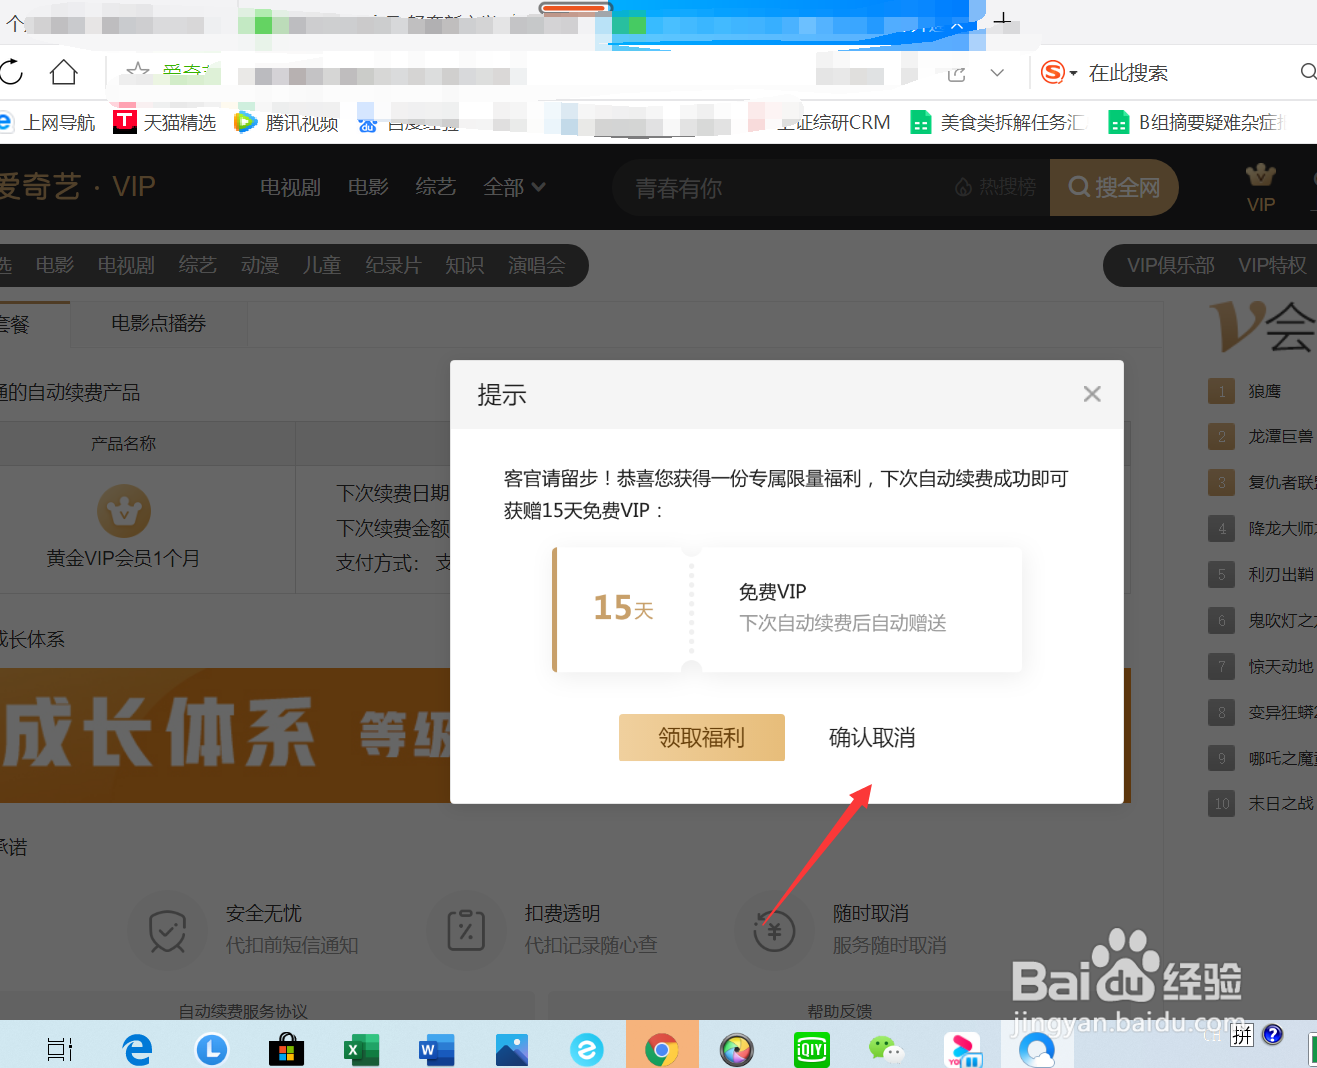Open VIP俱乐部 link

[1171, 265]
